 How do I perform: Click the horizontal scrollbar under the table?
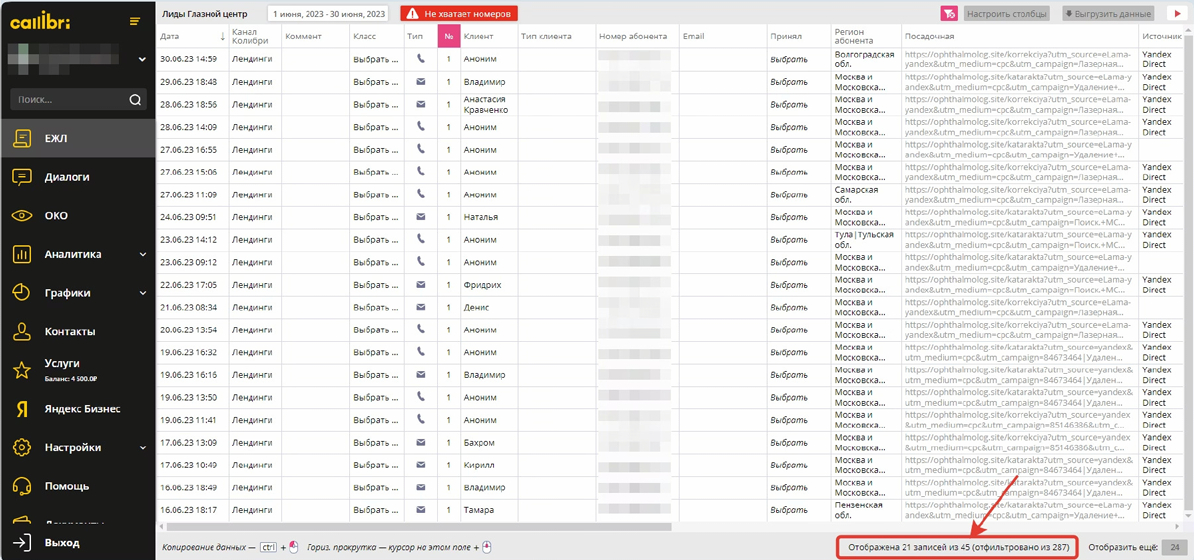419,526
